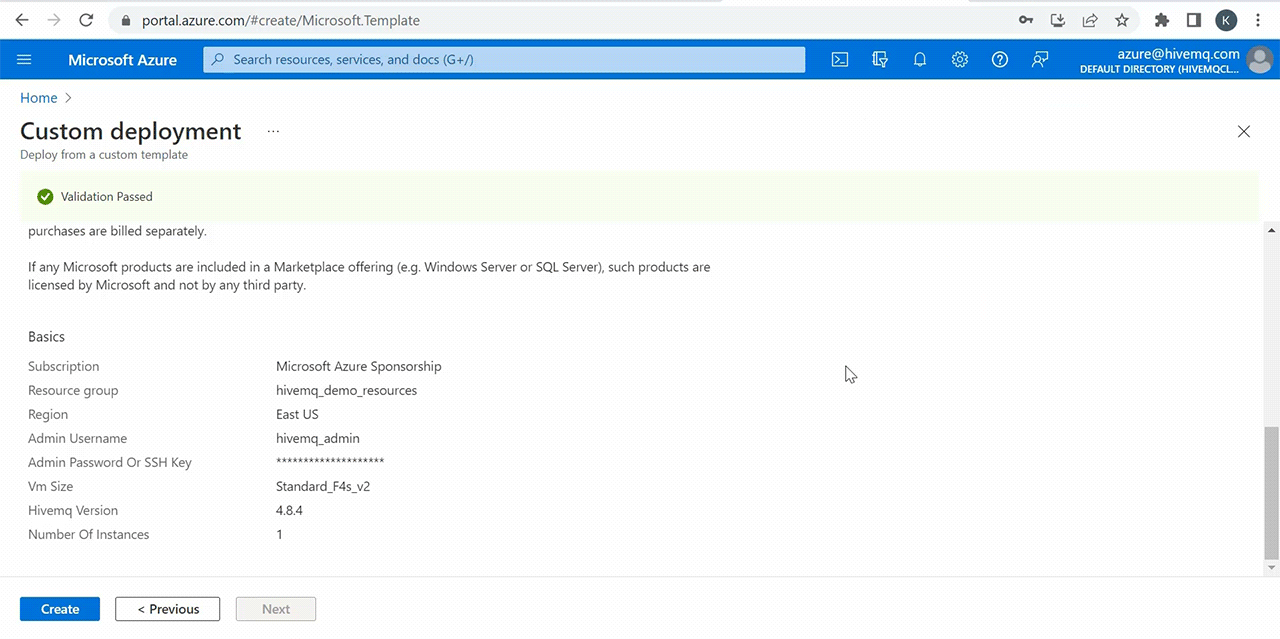Select hivemq_demo_resources resource group value
Screen dimensions: 1280x639
point(346,390)
